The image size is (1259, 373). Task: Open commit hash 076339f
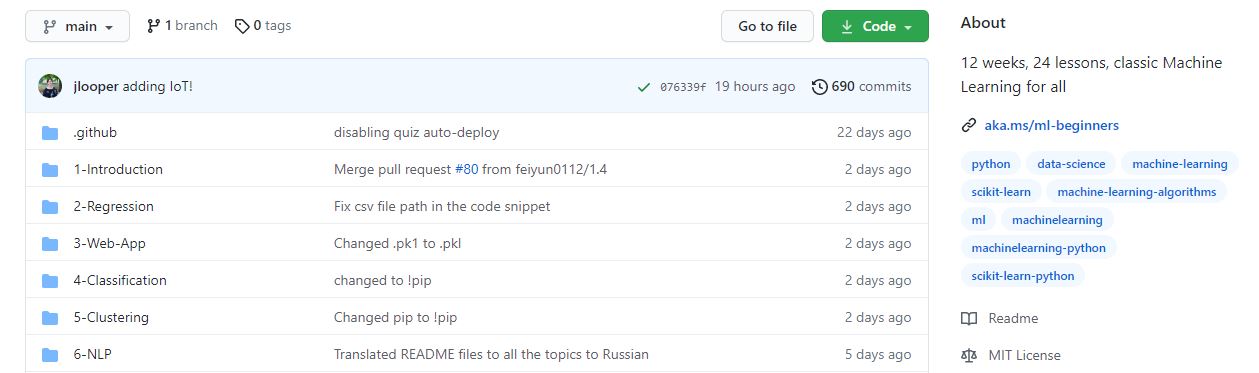(x=683, y=87)
